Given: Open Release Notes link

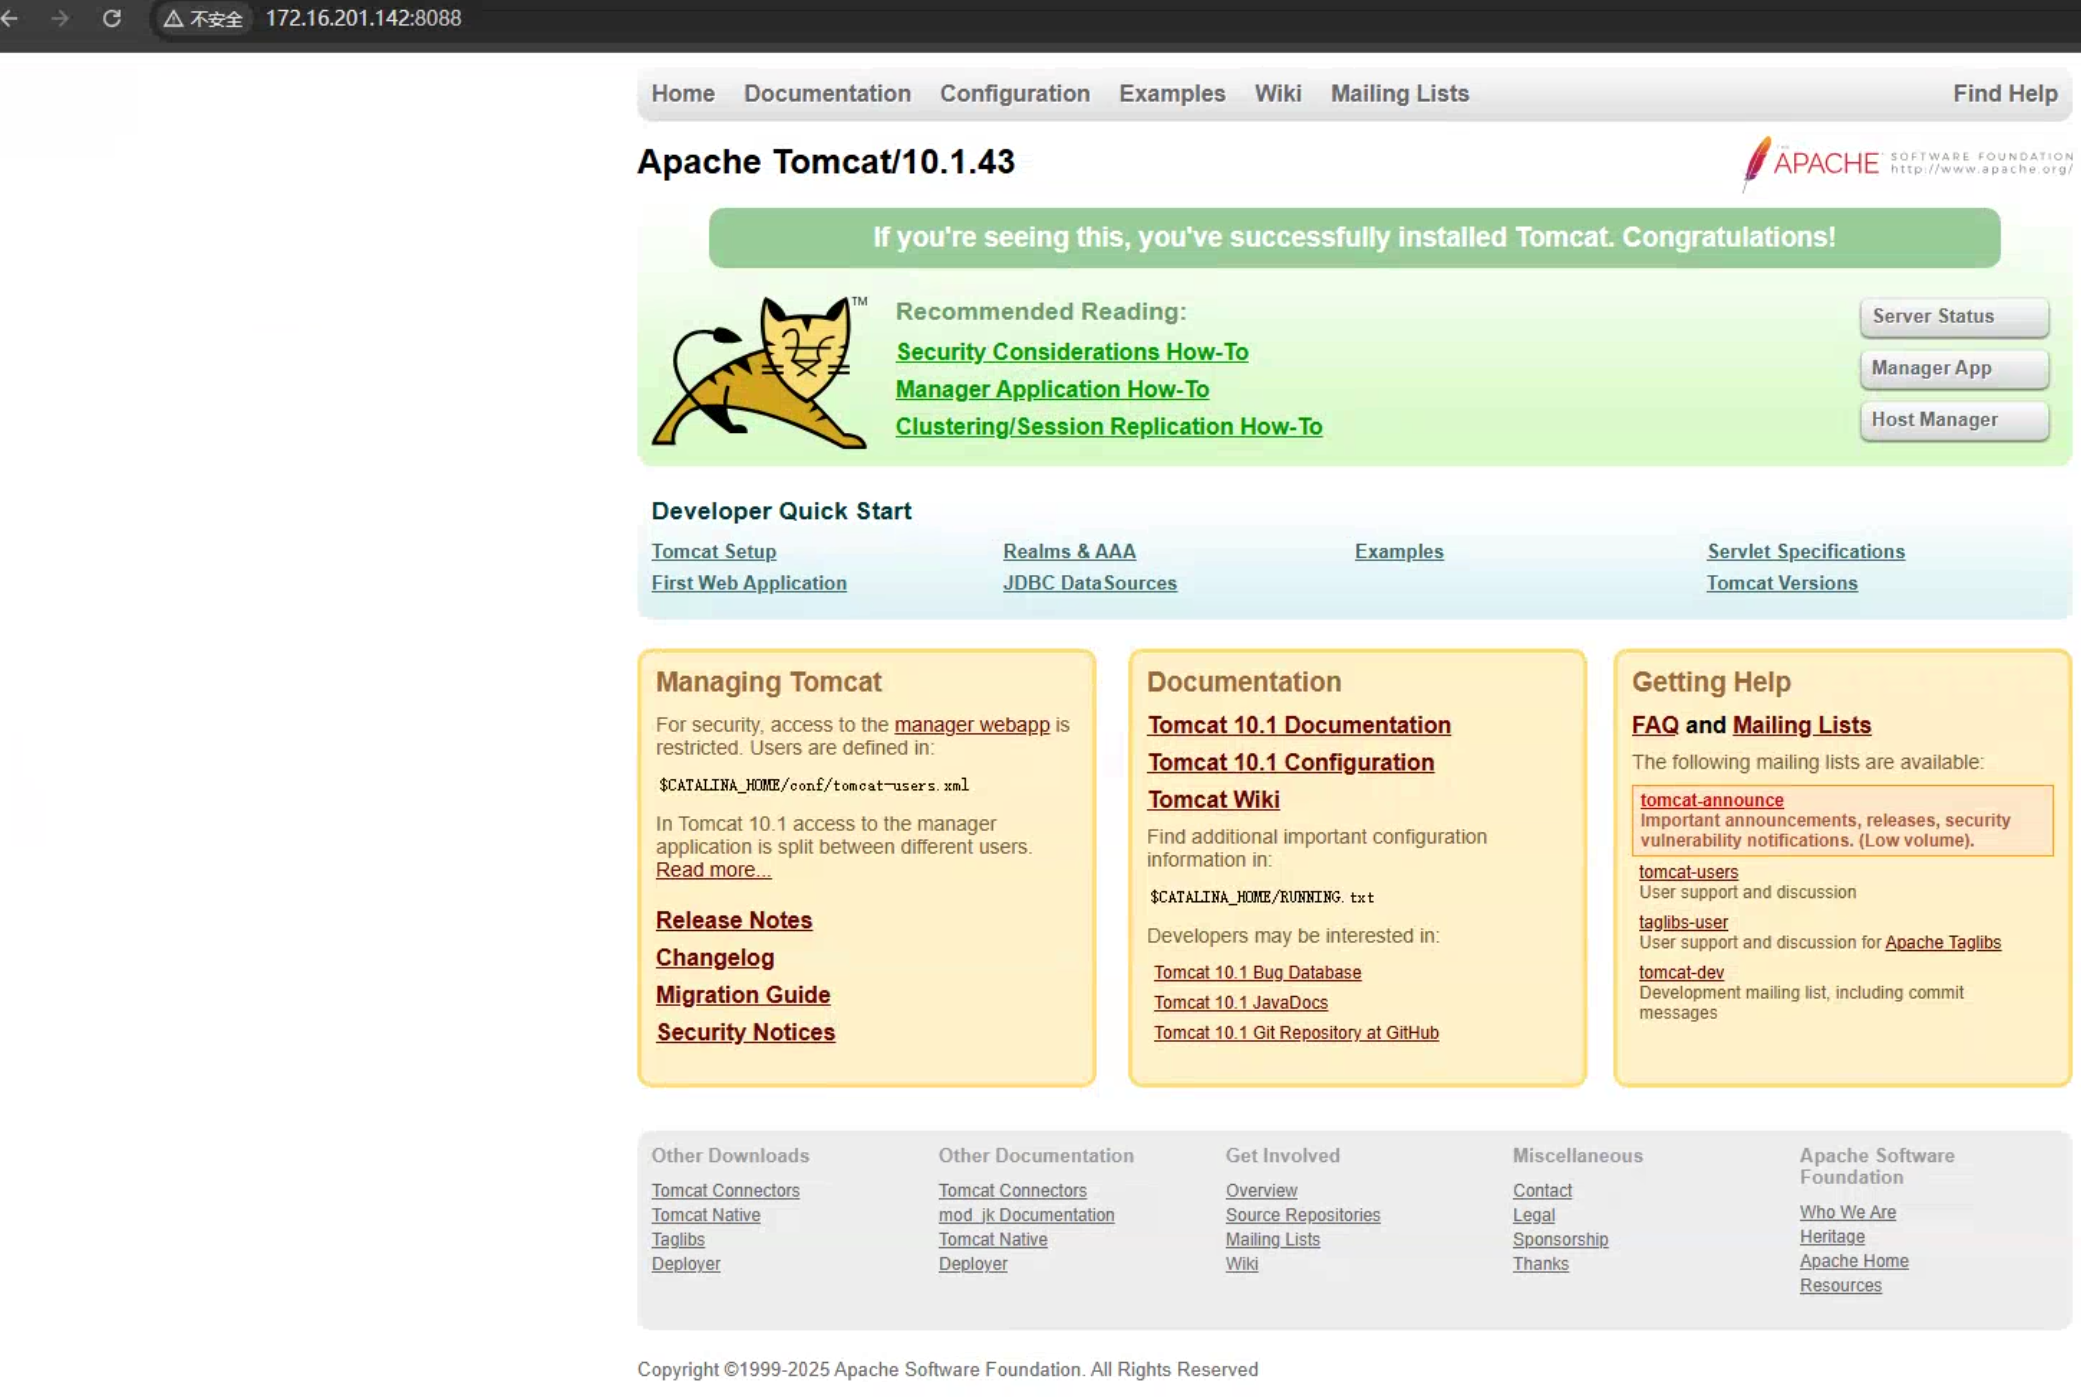Looking at the screenshot, I should coord(734,920).
